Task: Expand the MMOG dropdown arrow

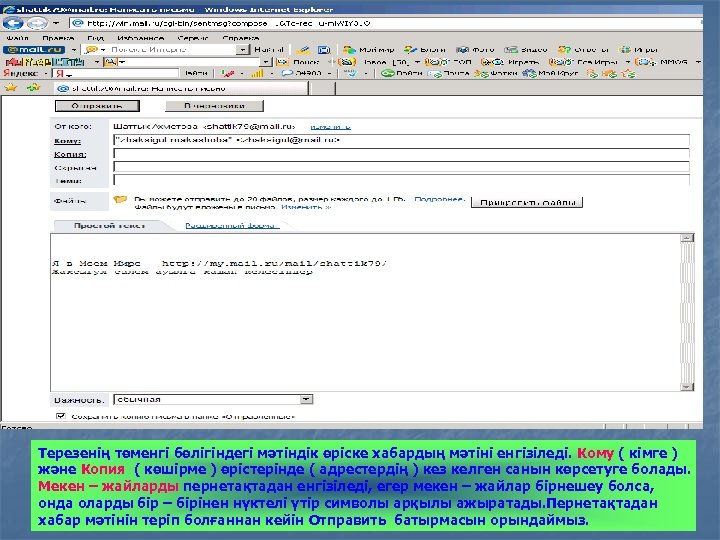Action: (x=698, y=62)
